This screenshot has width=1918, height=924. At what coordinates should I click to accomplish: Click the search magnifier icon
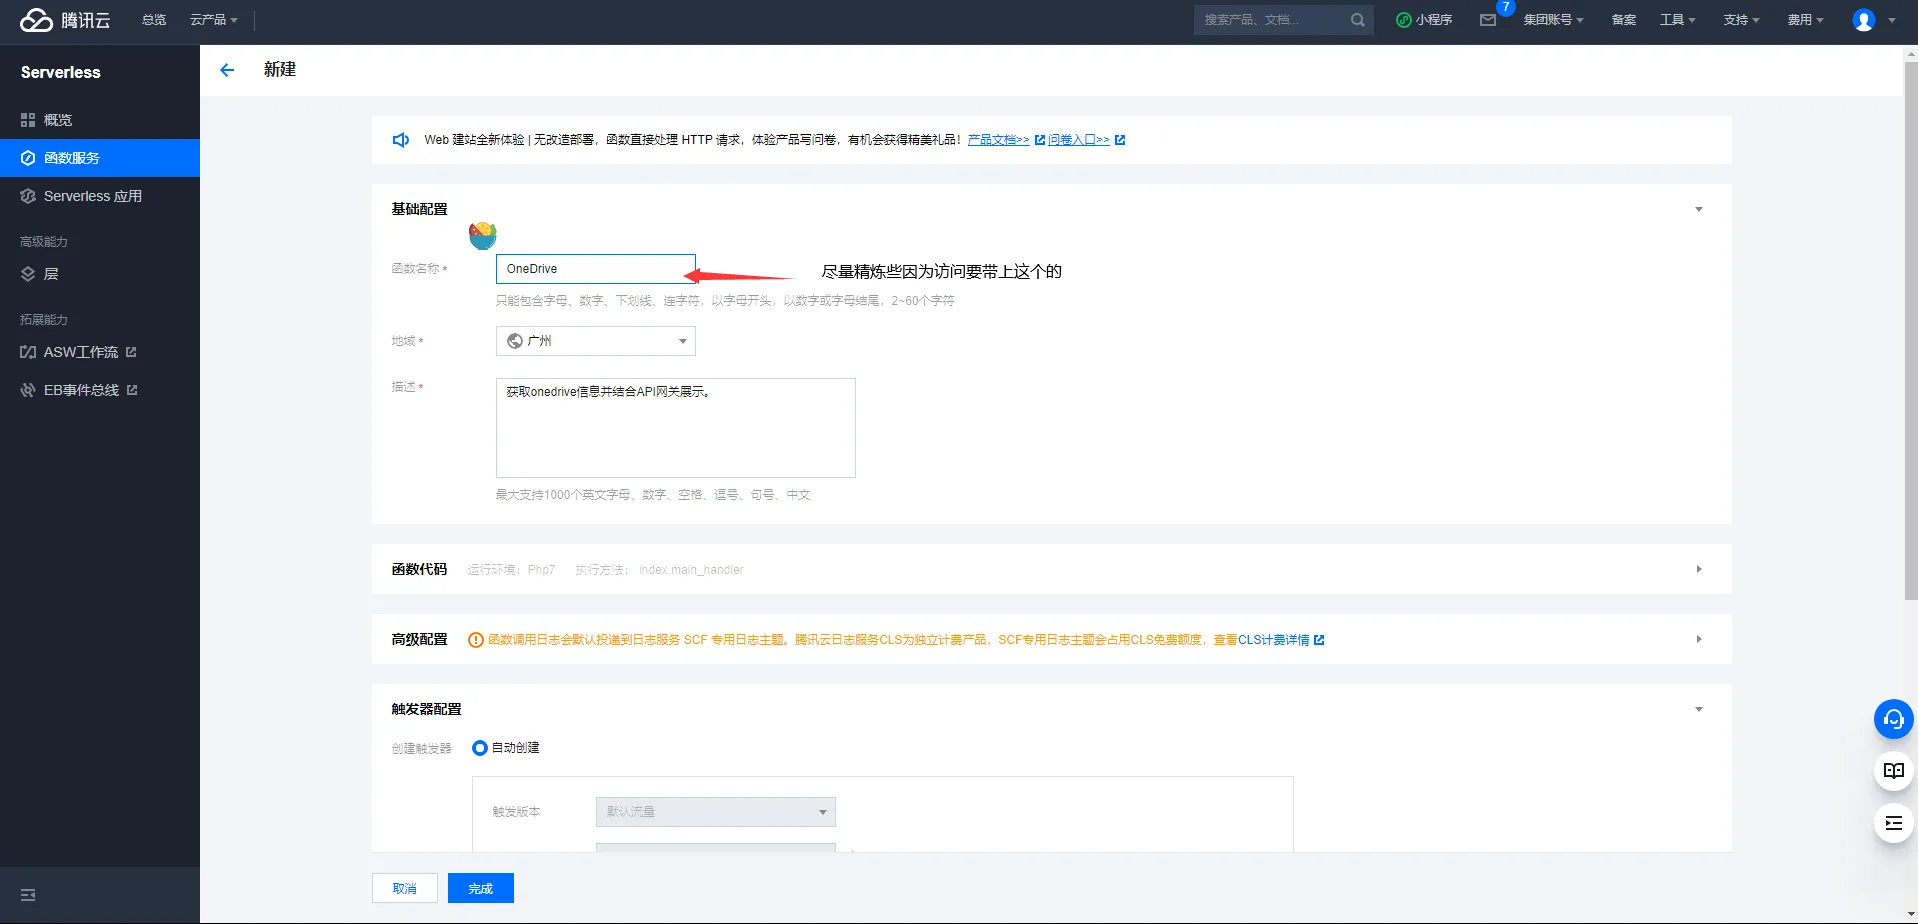point(1357,20)
